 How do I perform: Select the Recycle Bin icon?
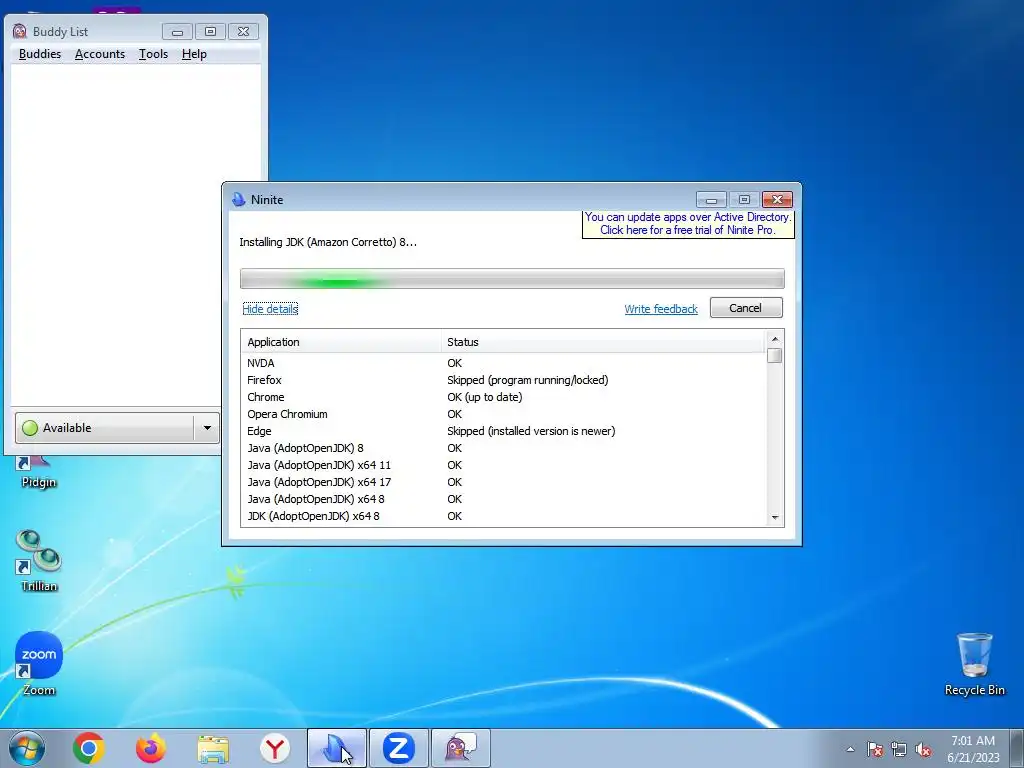tap(974, 664)
